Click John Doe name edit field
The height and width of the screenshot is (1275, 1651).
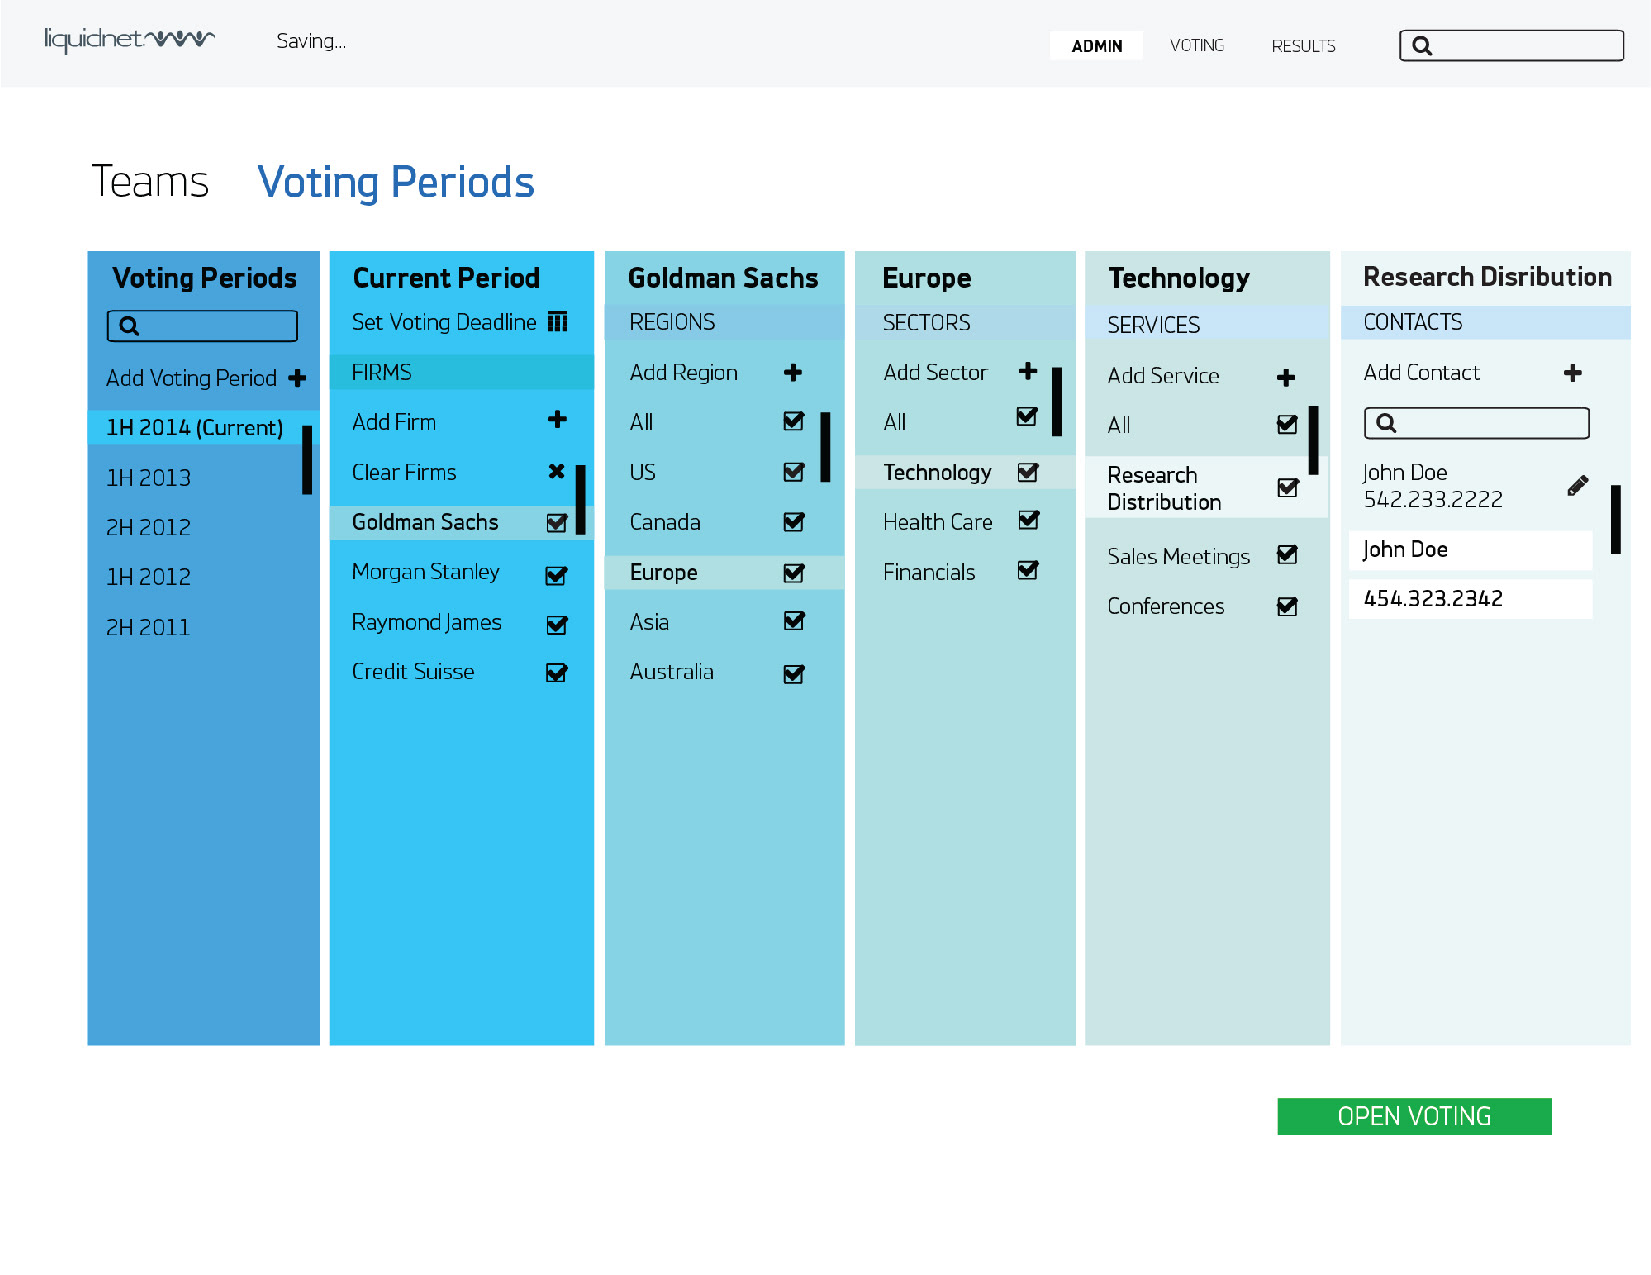(1470, 550)
